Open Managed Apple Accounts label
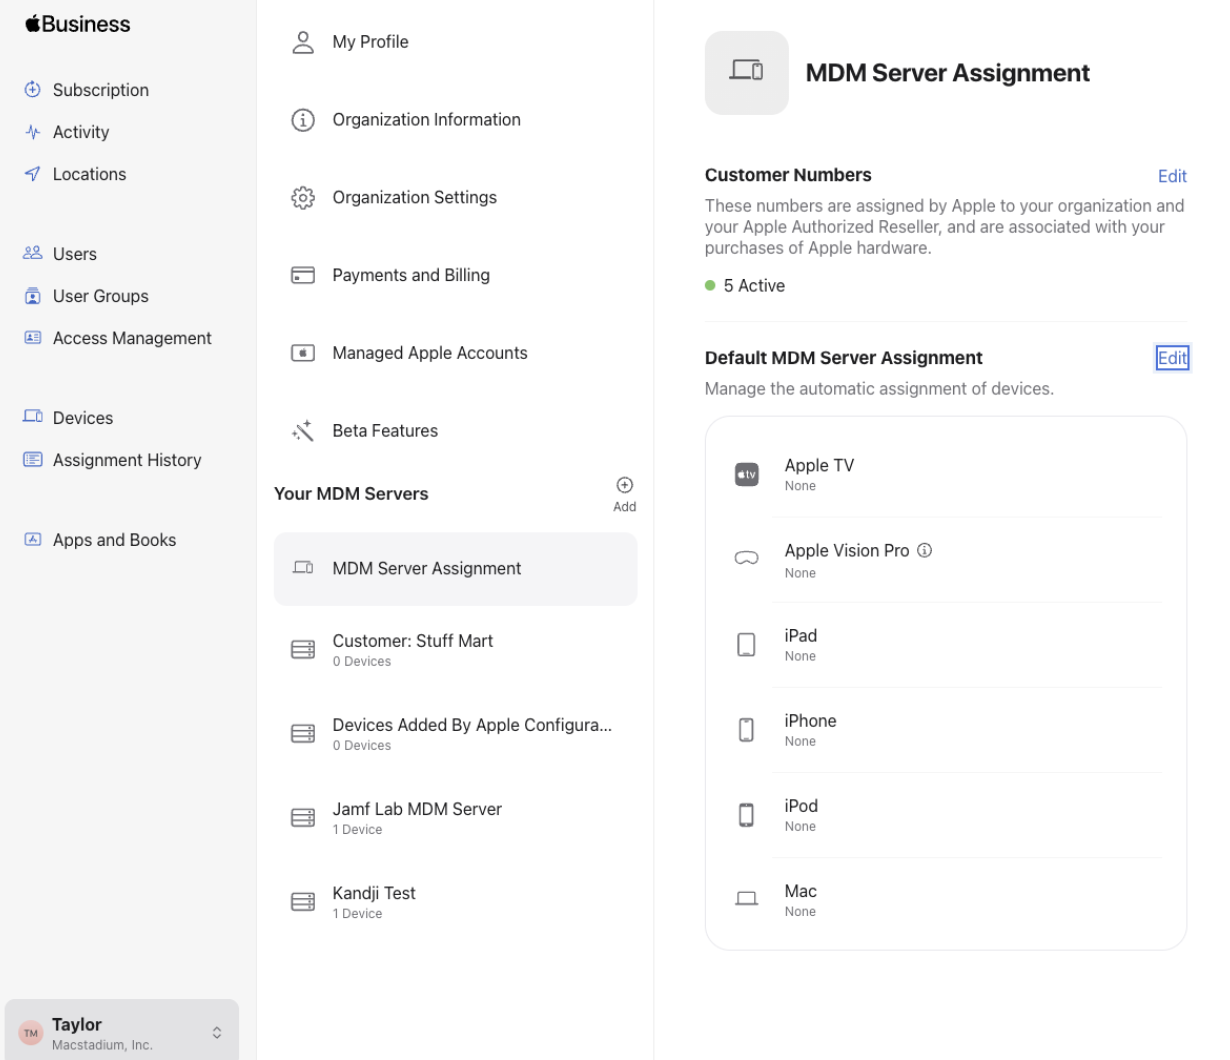 click(430, 353)
